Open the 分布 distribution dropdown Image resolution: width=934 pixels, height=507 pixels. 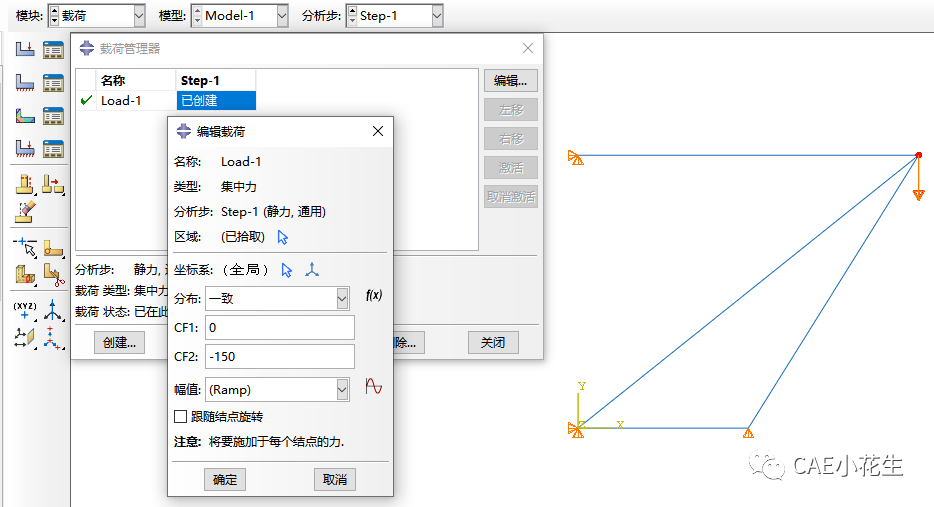coord(342,298)
